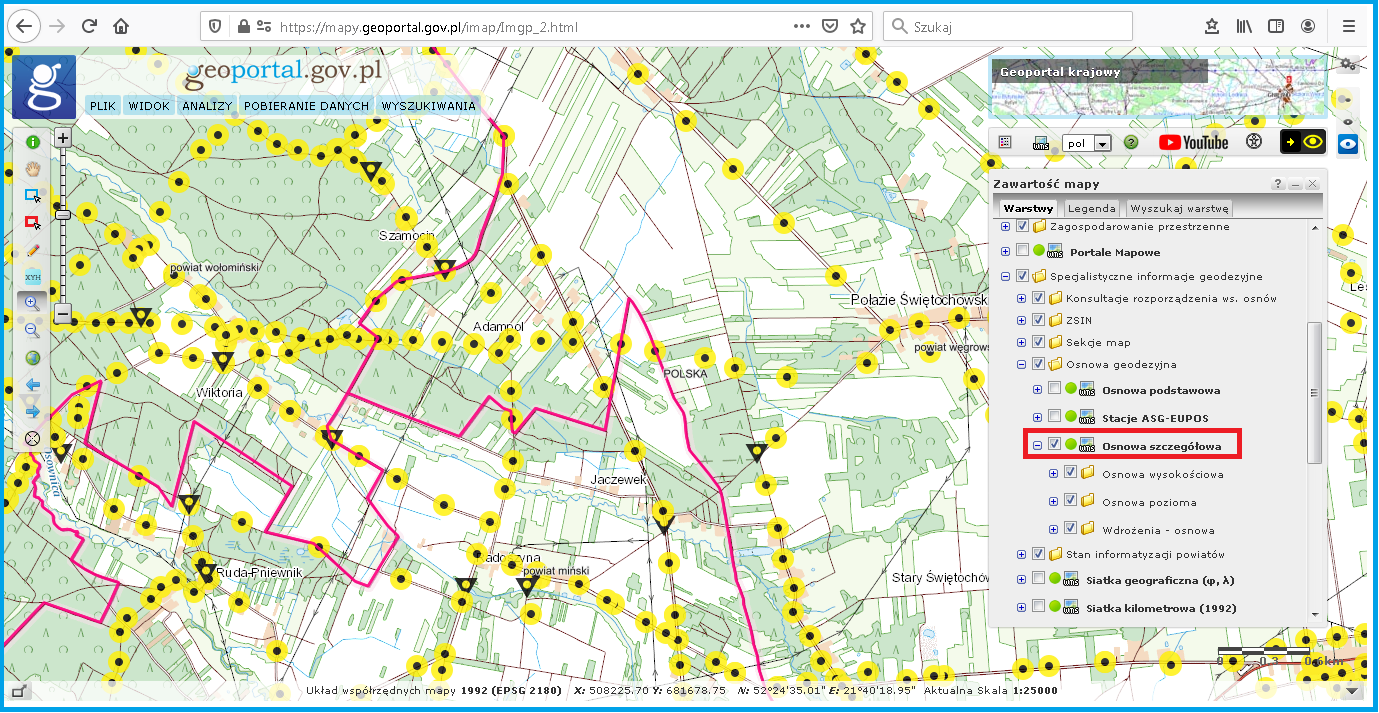1379x713 pixels.
Task: Toggle high contrast yellow eye icon
Action: (x=1303, y=142)
